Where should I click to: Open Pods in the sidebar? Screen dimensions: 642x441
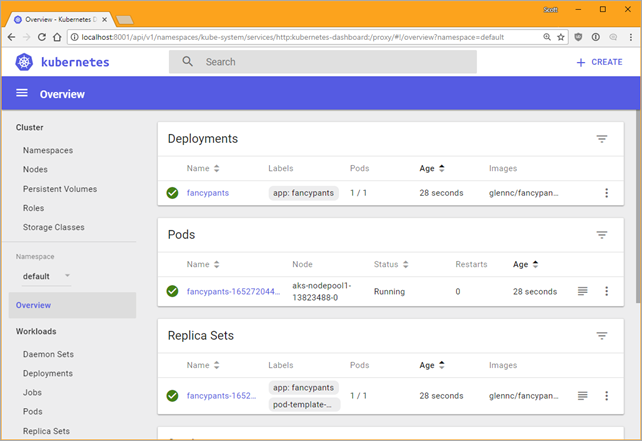click(33, 412)
